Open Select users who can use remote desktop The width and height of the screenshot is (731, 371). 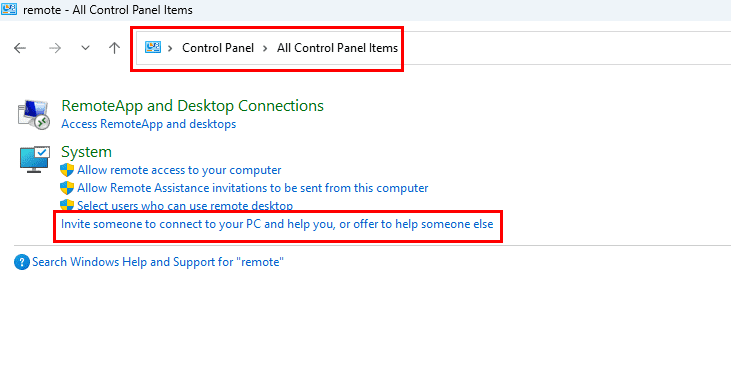(x=185, y=206)
